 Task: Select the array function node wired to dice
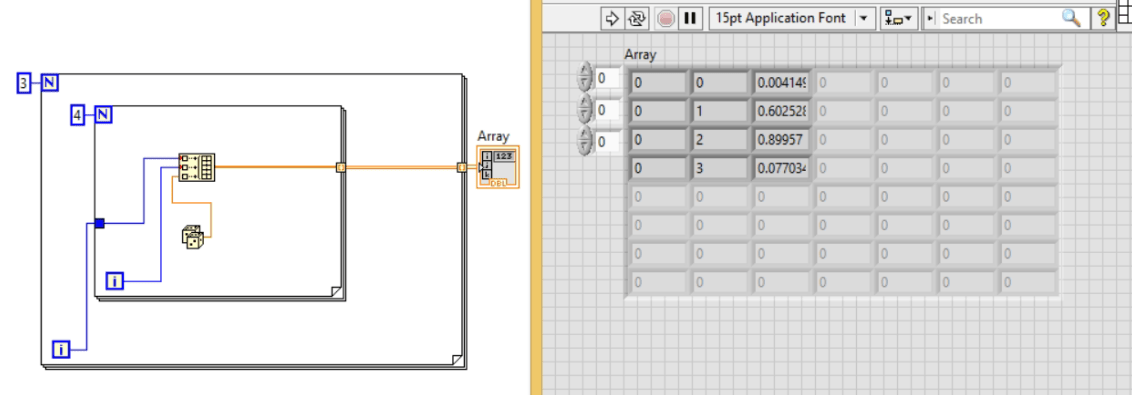pos(196,168)
